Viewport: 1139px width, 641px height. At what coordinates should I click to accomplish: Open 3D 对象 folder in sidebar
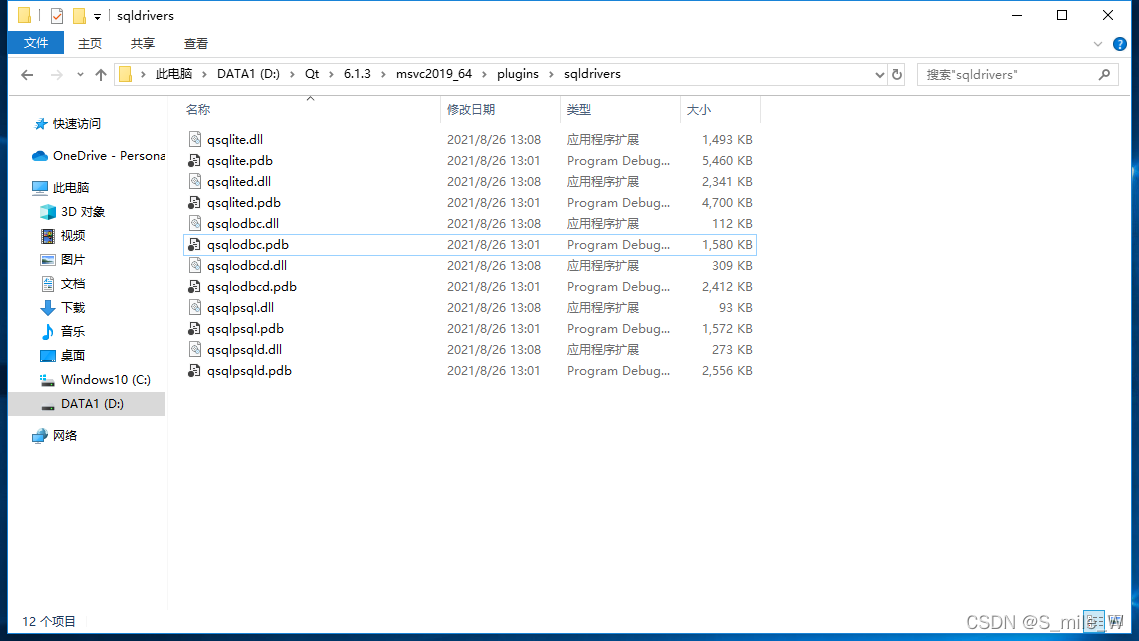[x=83, y=211]
